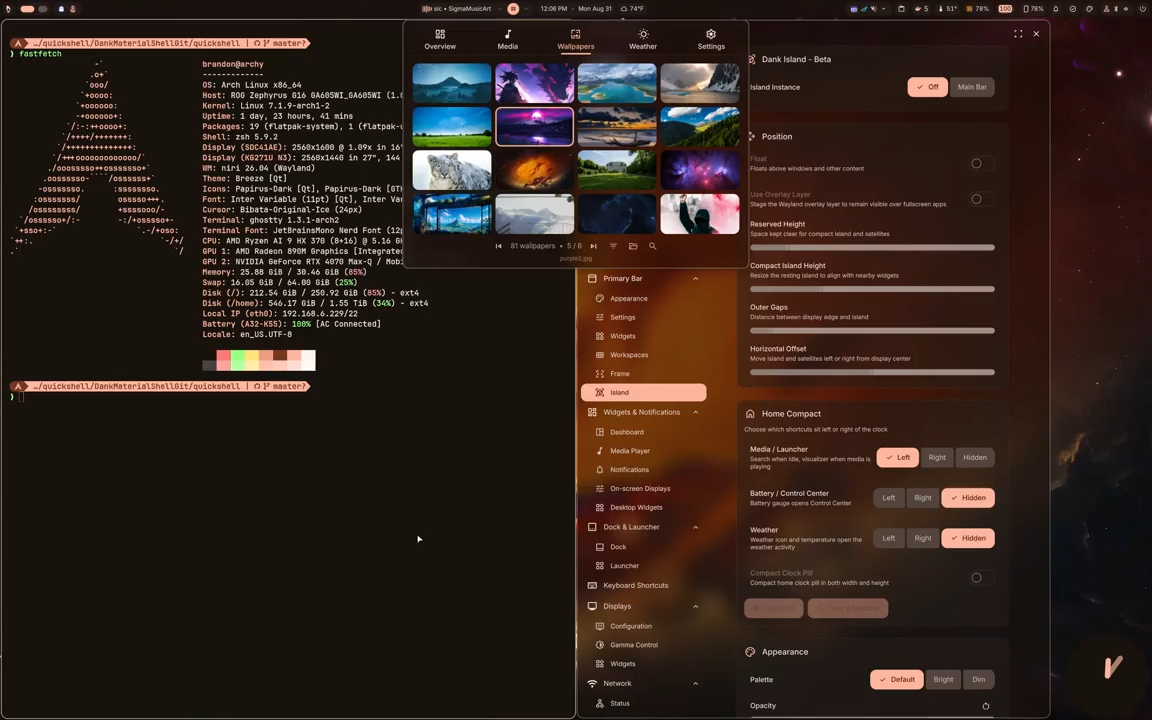Screen dimensions: 1152x720
Task: Open the wallpaper folder icon
Action: tap(633, 246)
